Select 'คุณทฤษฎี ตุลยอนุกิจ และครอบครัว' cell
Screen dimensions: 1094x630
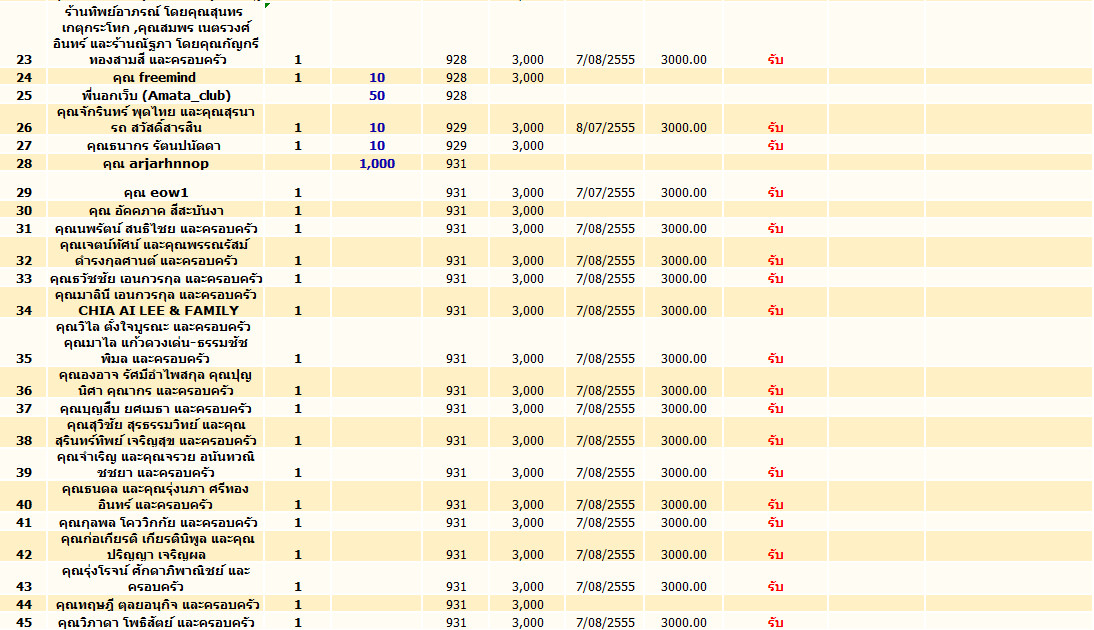(155, 605)
